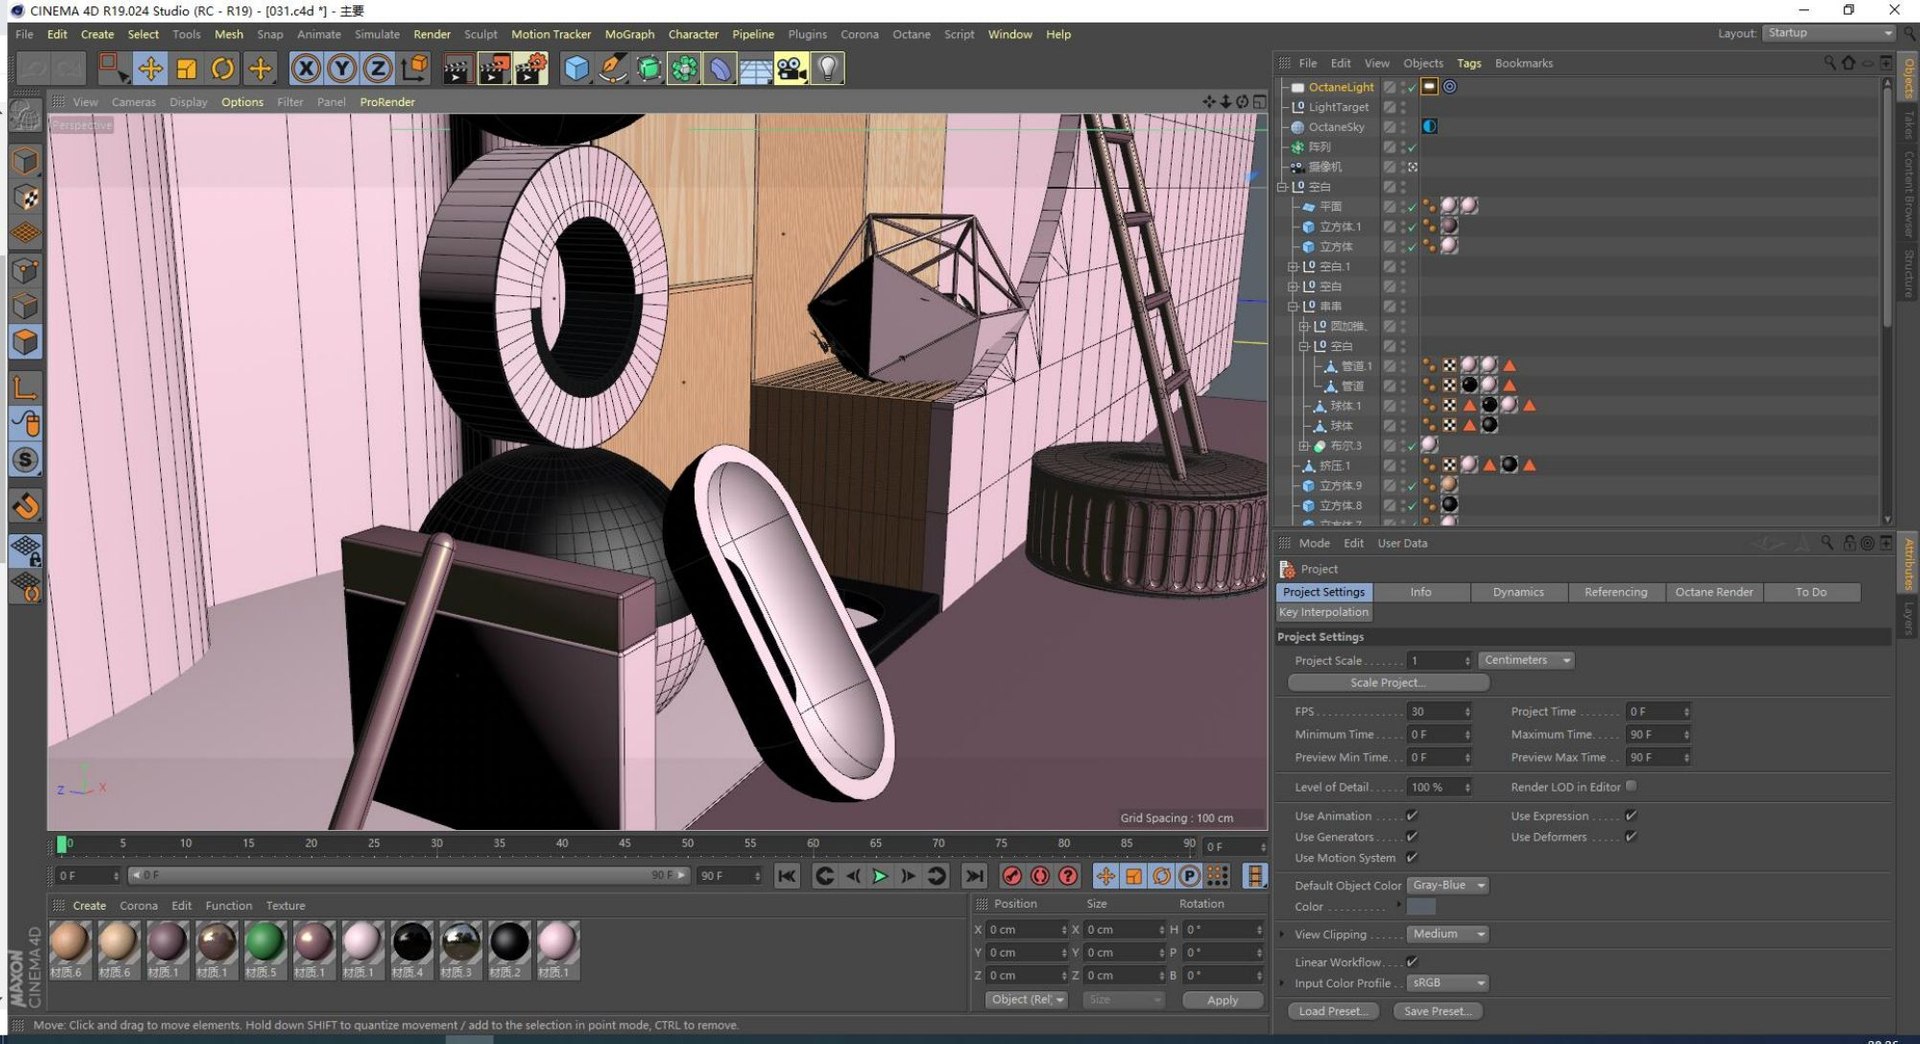The image size is (1920, 1044).
Task: Select the Move tool in toolbar
Action: [x=150, y=69]
